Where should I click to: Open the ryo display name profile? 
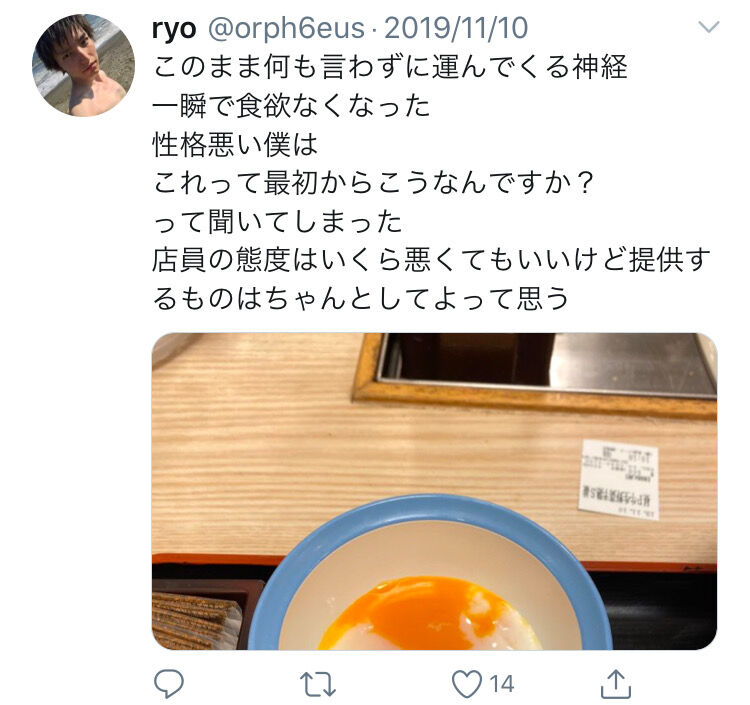(x=174, y=28)
